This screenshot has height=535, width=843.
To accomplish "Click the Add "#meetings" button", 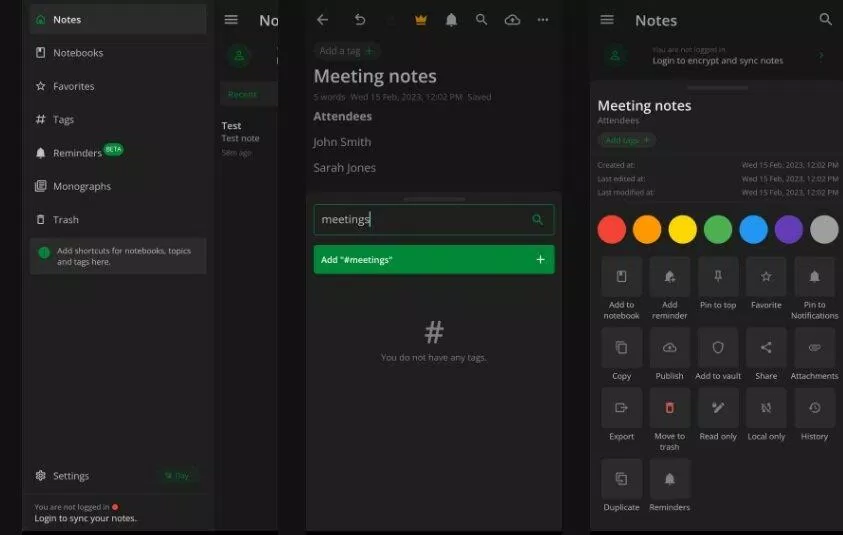I will (433, 260).
